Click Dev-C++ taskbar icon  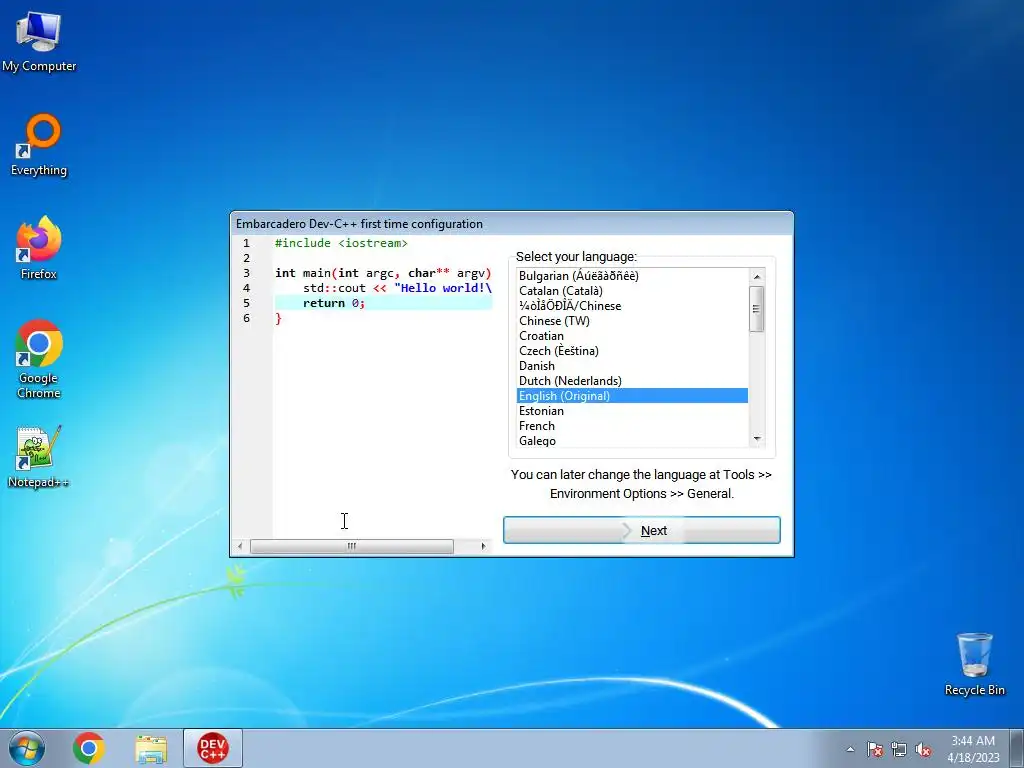pos(213,748)
